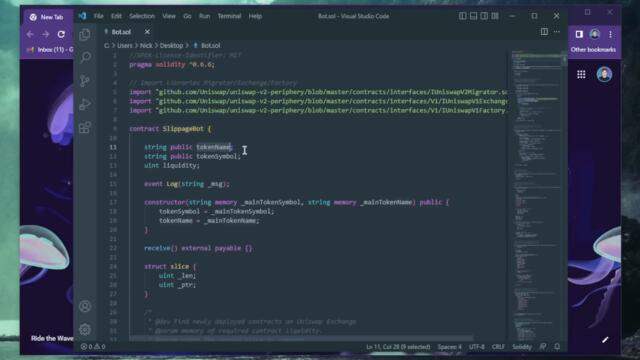Open the Google apps grid

click(581, 74)
